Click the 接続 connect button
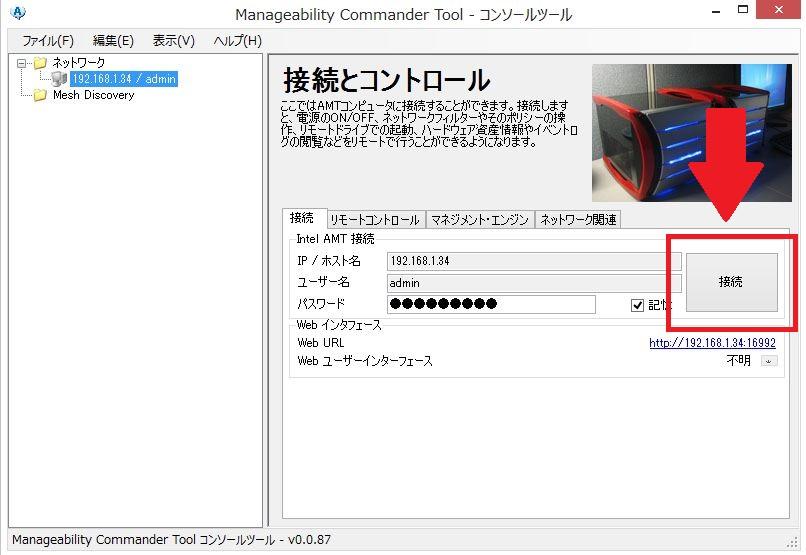 coord(731,282)
